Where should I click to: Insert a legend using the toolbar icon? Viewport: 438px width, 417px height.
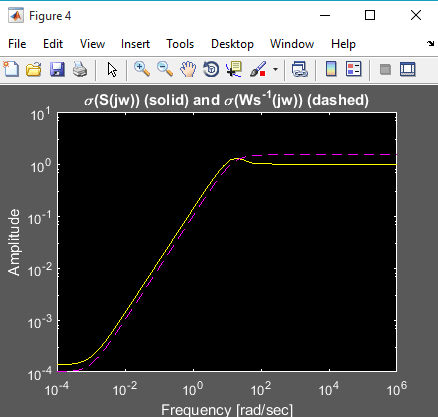[x=354, y=69]
